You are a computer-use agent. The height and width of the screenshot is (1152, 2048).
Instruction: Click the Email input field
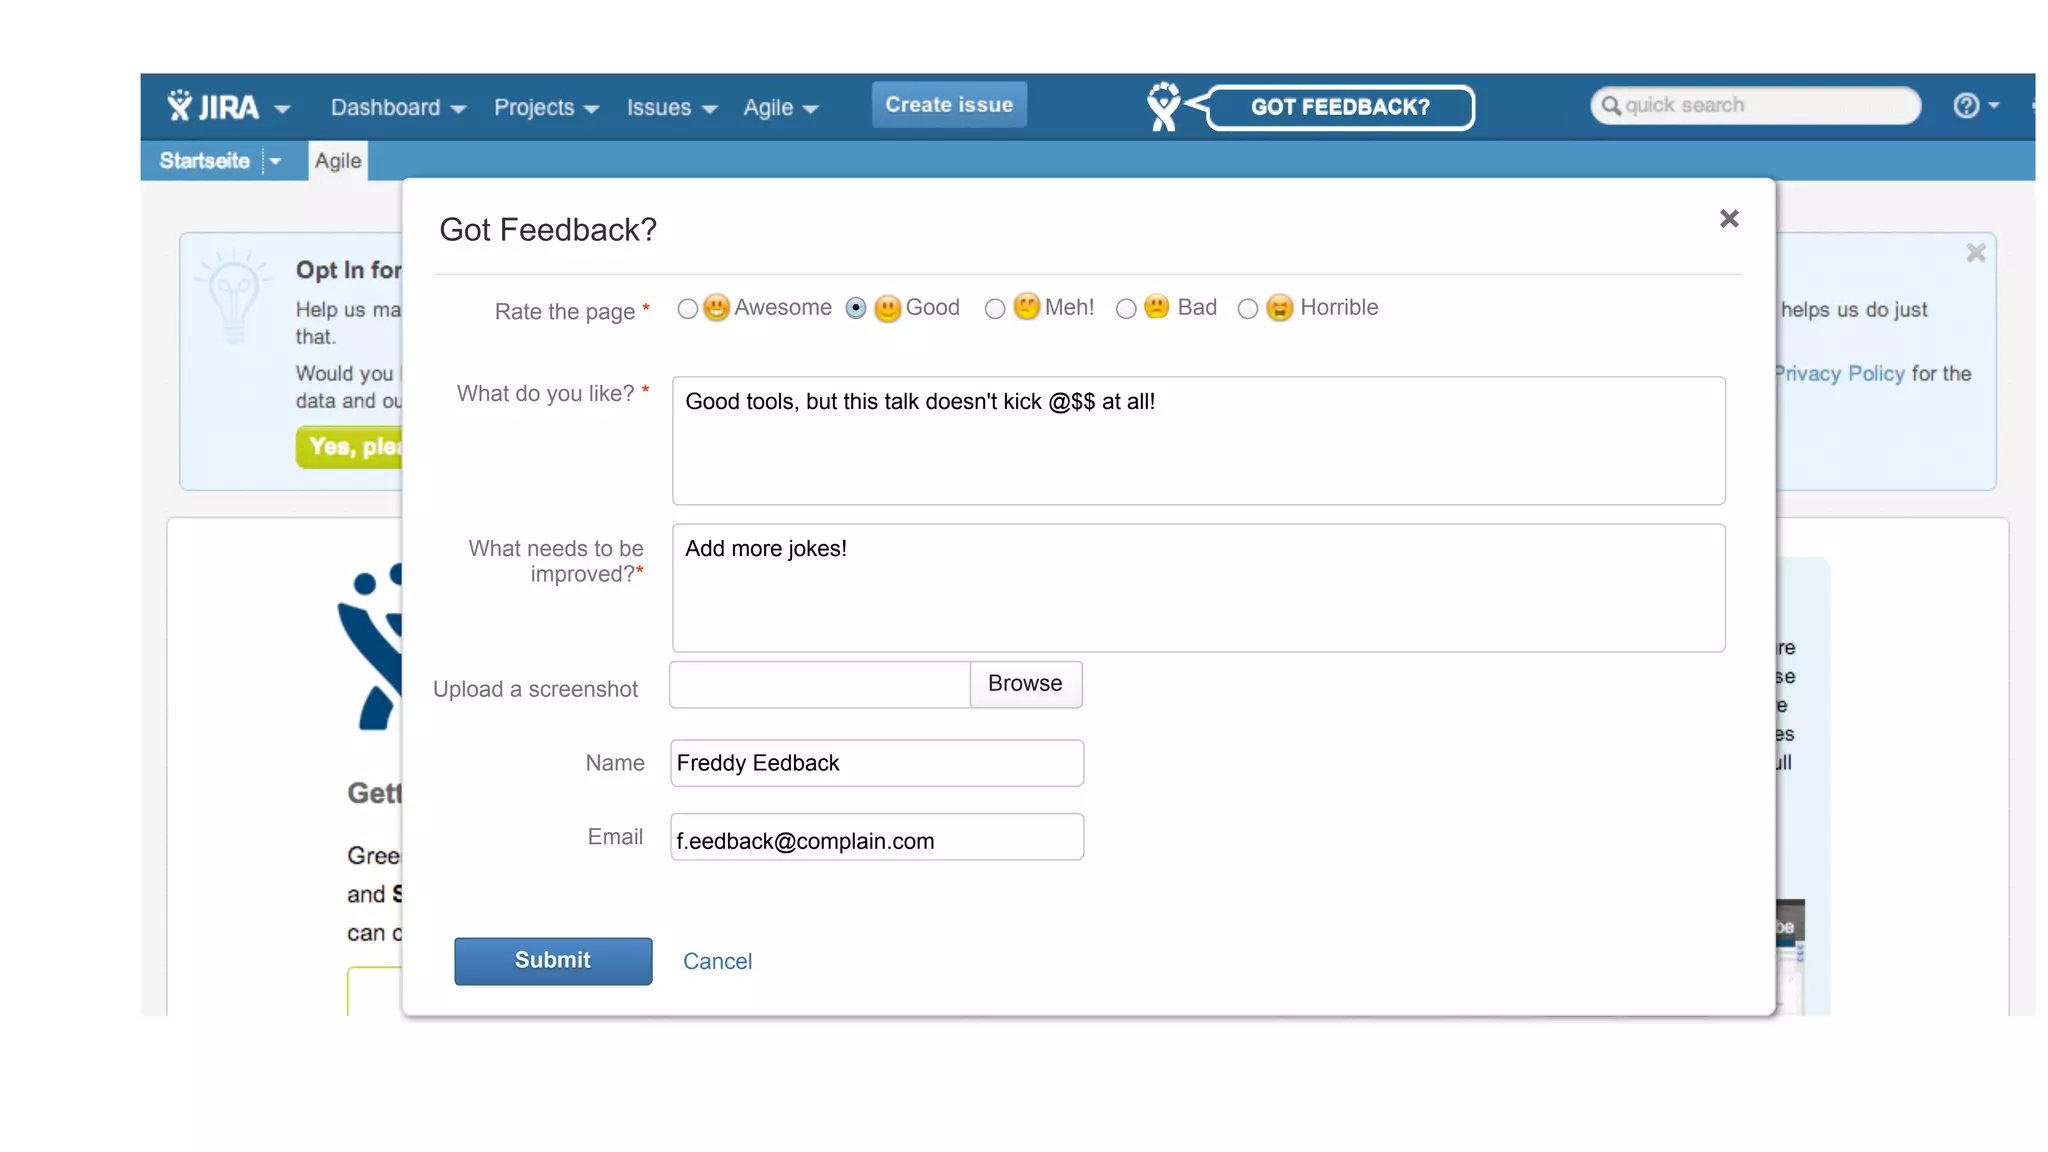click(877, 837)
